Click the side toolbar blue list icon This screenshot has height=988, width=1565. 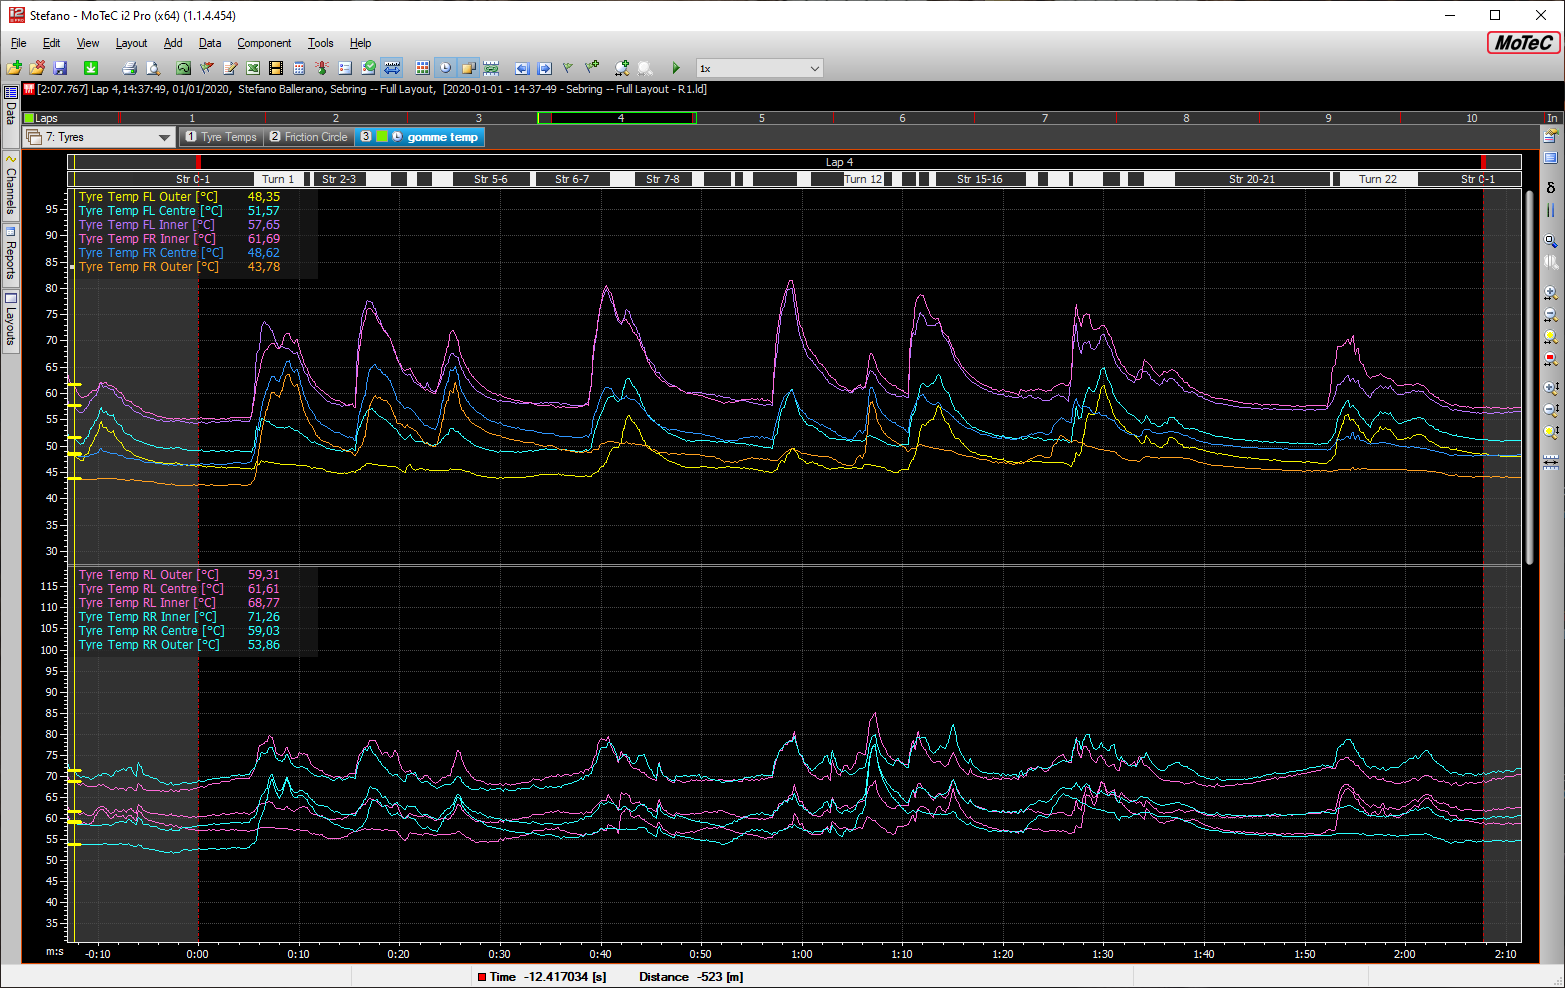click(x=1551, y=158)
